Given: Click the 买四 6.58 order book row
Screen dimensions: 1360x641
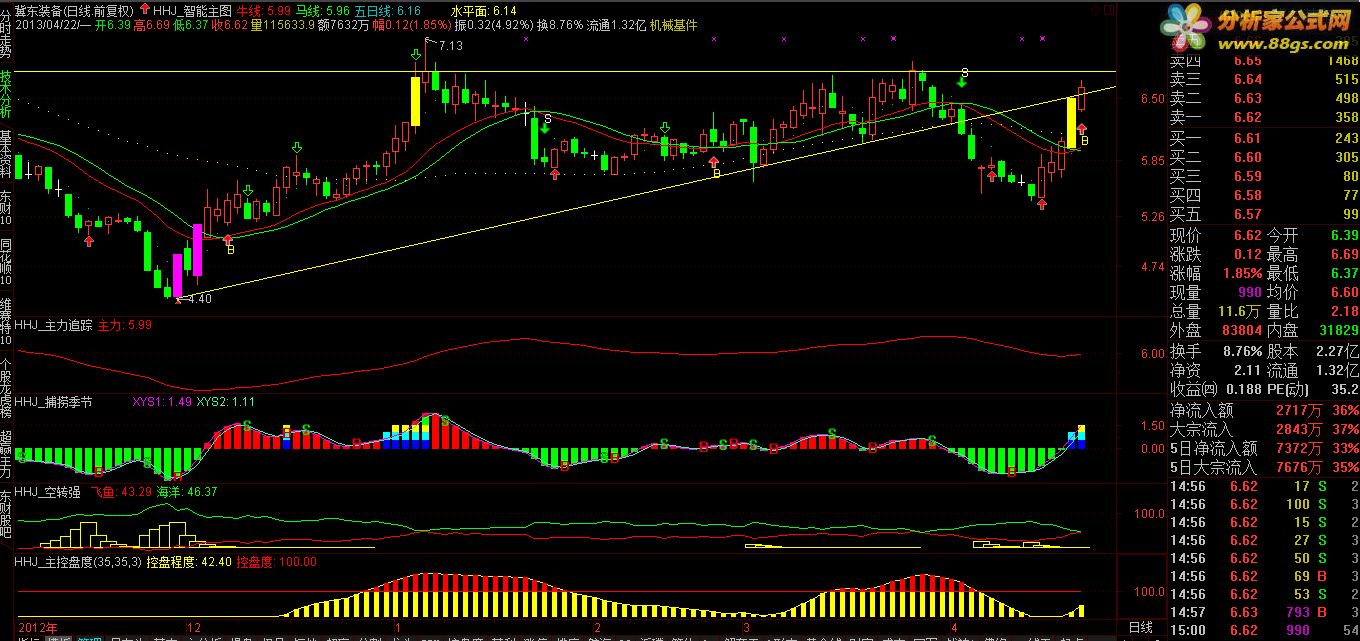Looking at the screenshot, I should coord(1264,195).
